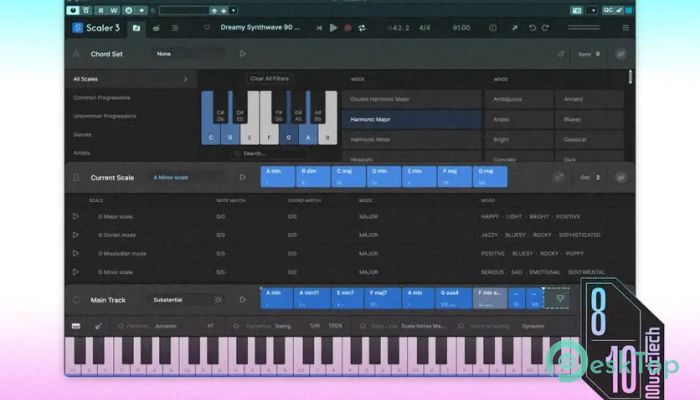
Task: Toggle the Performance enable switch
Action: tap(121, 326)
